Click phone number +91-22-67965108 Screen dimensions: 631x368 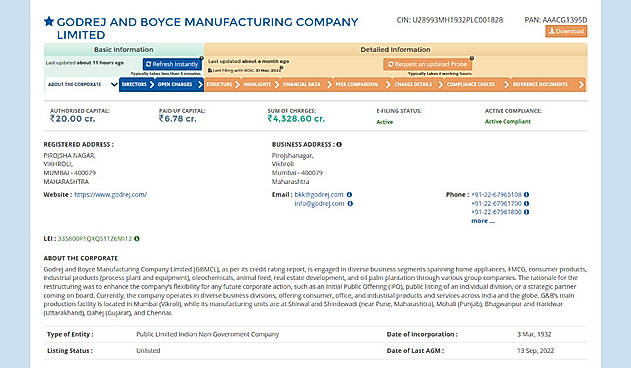click(497, 194)
